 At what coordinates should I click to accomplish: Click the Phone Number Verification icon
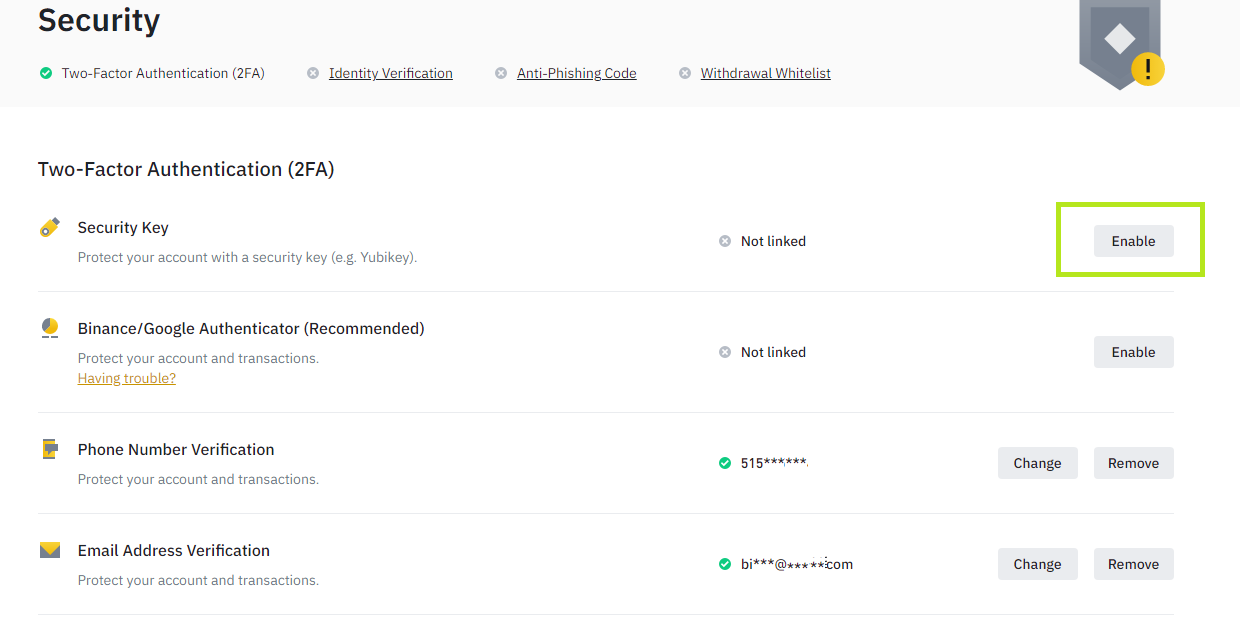pos(50,449)
